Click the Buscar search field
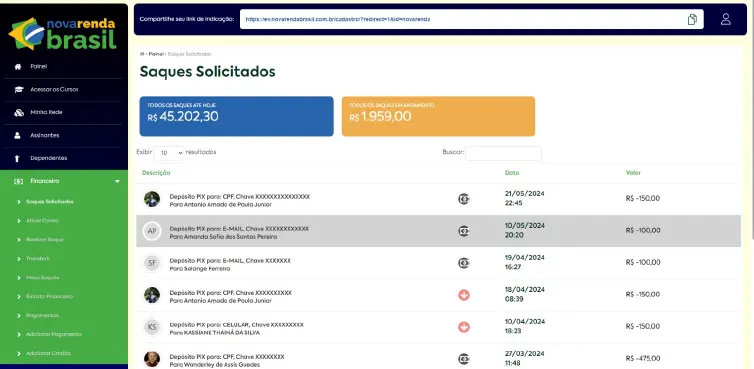The height and width of the screenshot is (369, 754). click(x=503, y=153)
